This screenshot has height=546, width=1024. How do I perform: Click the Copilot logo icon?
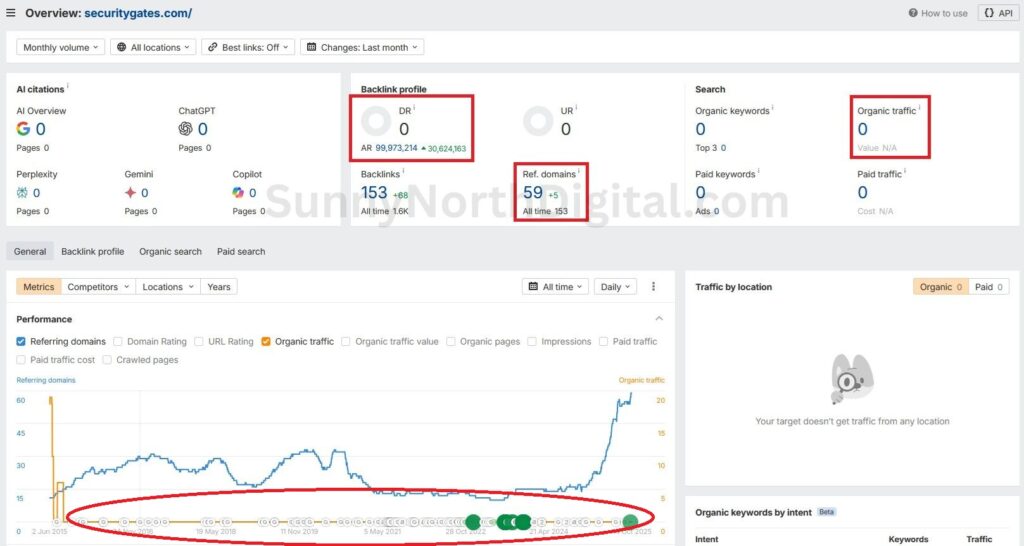pyautogui.click(x=239, y=193)
